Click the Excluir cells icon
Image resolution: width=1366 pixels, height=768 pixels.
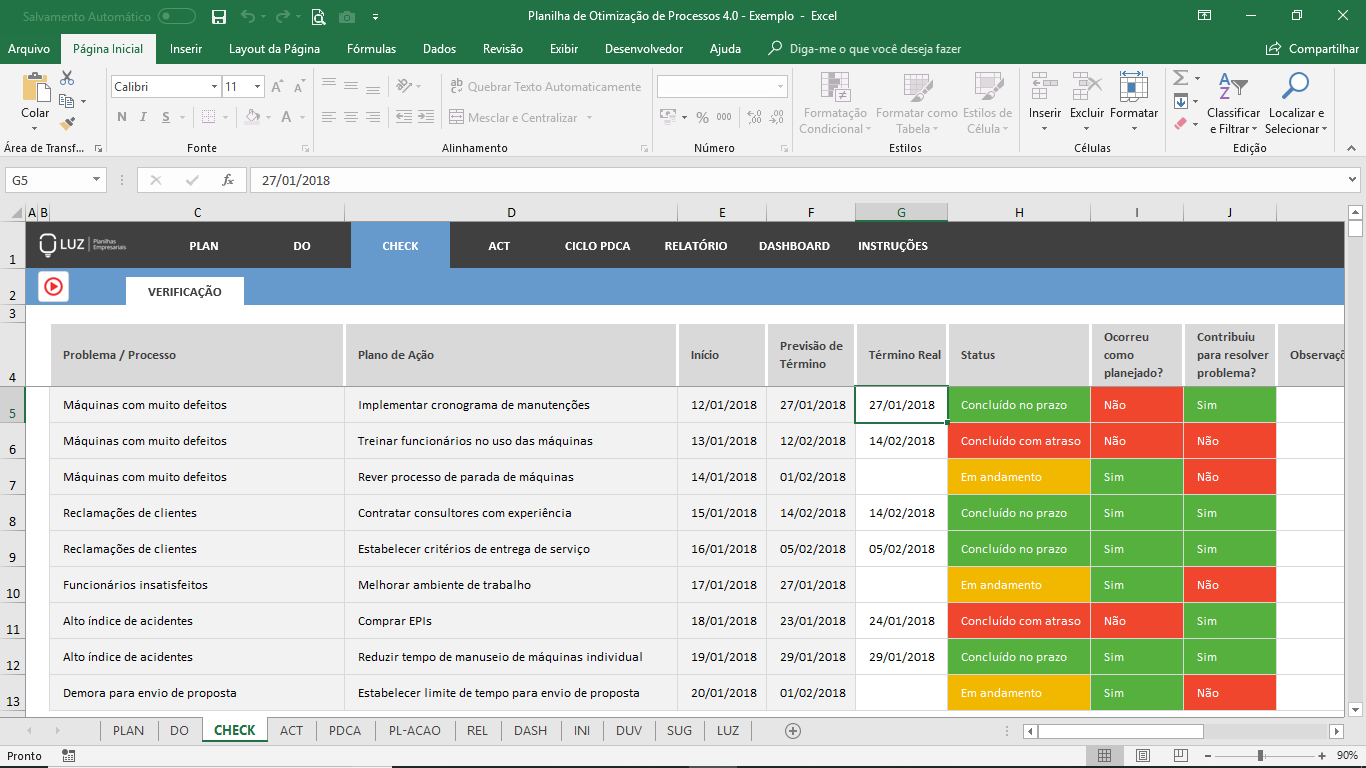[x=1087, y=87]
